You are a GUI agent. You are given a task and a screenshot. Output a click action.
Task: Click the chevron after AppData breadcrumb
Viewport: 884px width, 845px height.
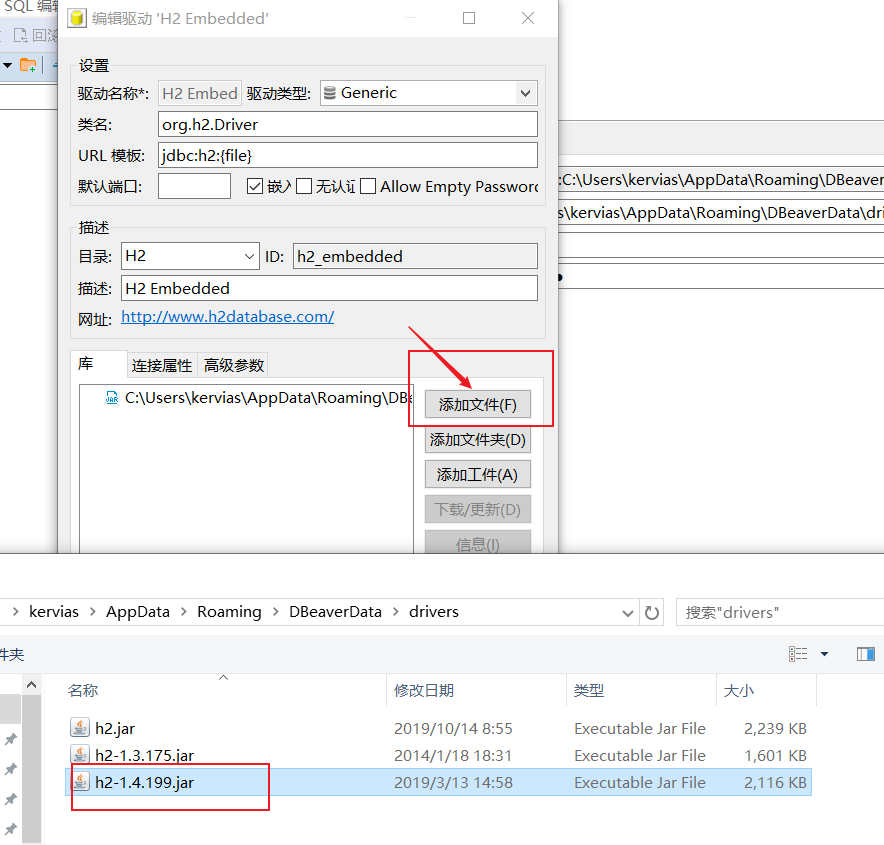point(184,612)
